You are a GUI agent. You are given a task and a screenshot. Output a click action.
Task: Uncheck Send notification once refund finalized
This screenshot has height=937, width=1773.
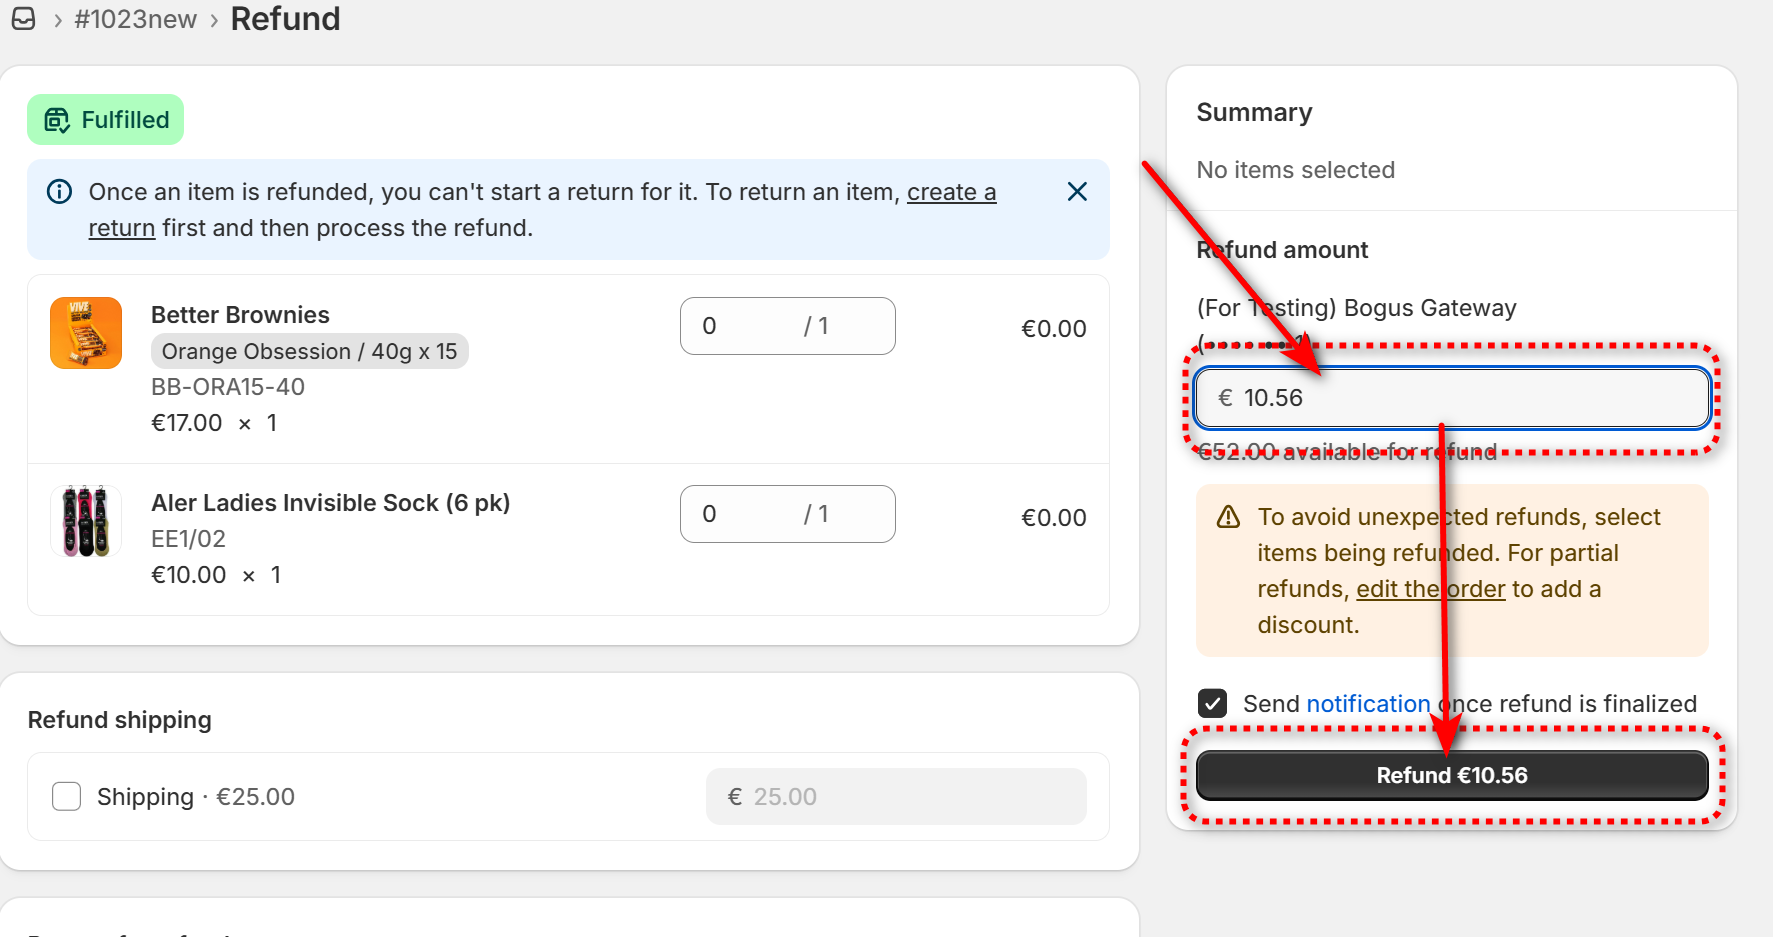1213,704
